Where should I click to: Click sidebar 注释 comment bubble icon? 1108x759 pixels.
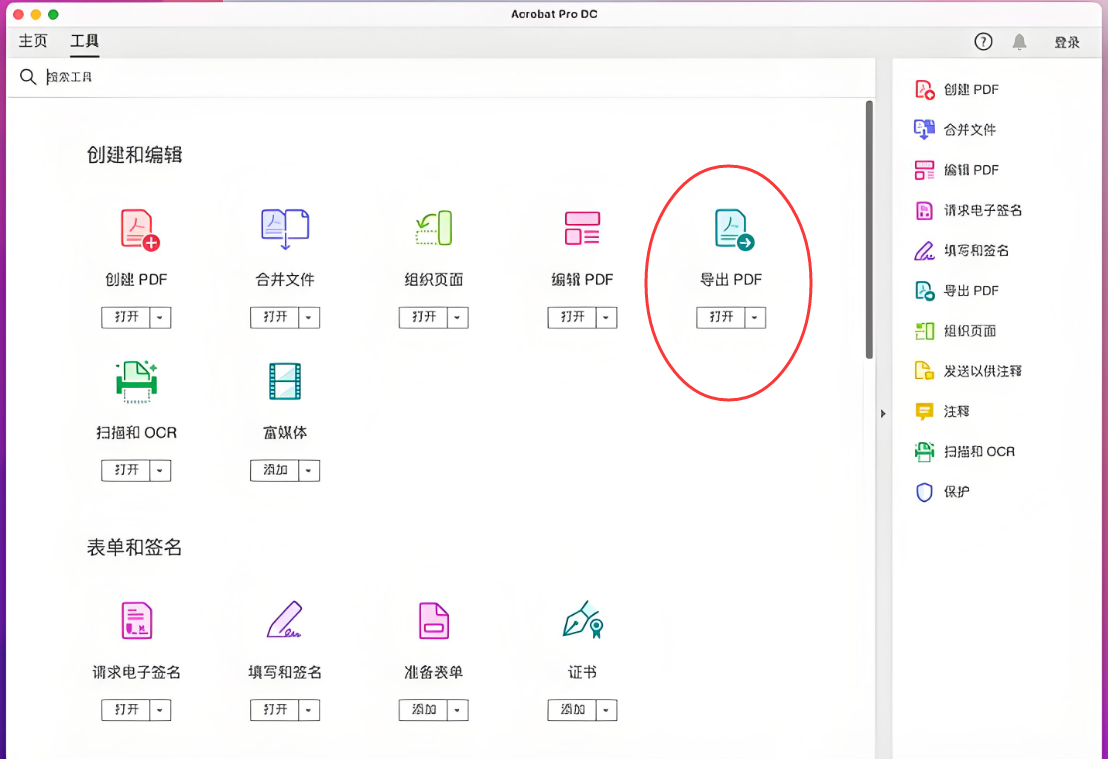[924, 411]
